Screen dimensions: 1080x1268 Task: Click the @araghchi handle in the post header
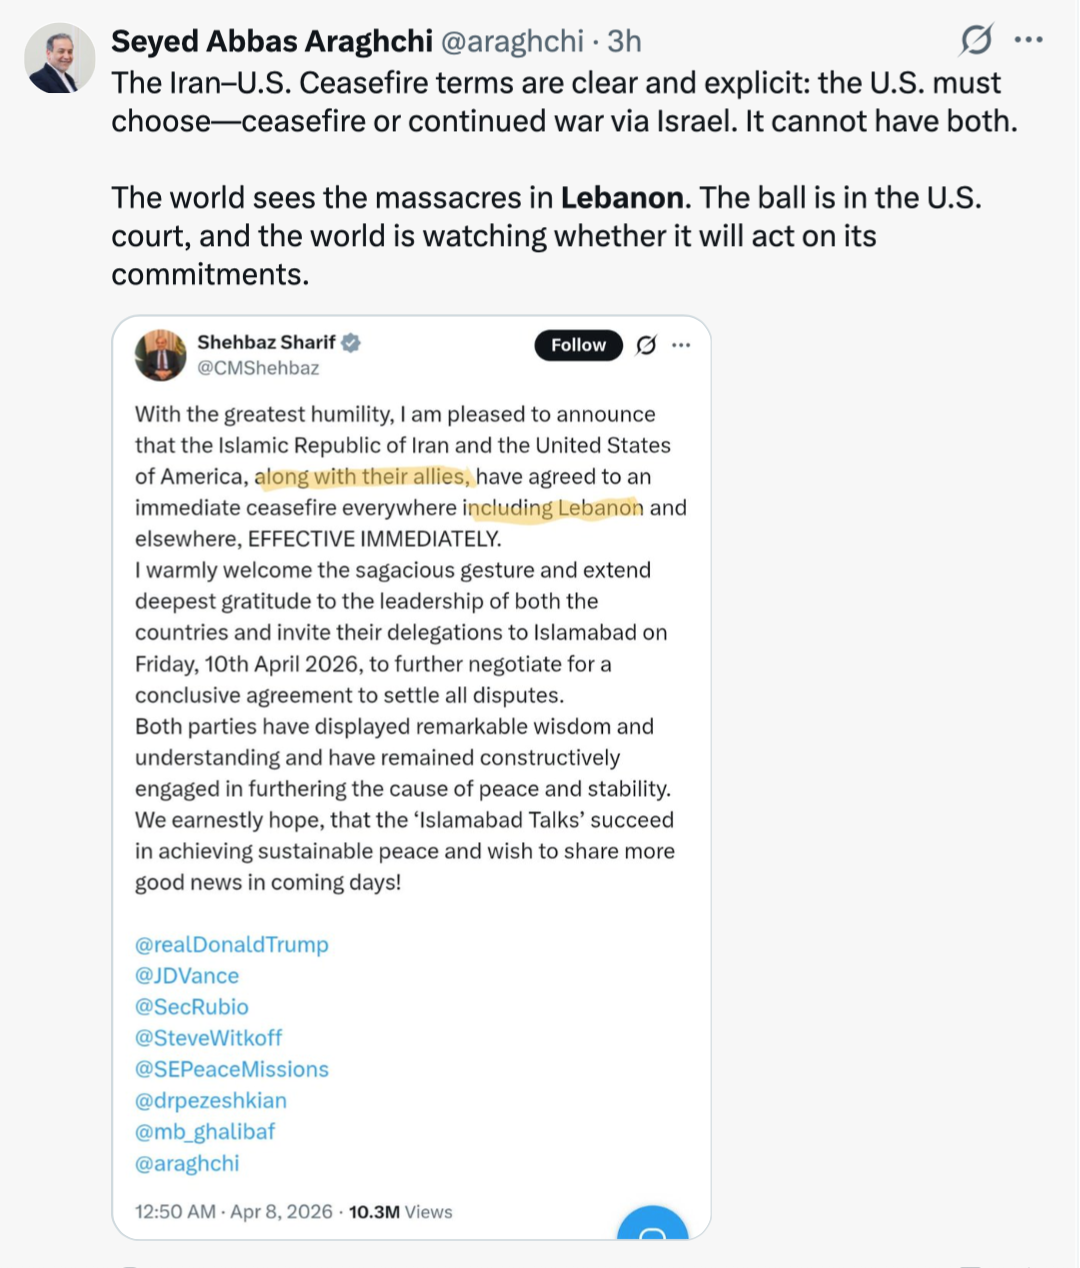point(512,41)
